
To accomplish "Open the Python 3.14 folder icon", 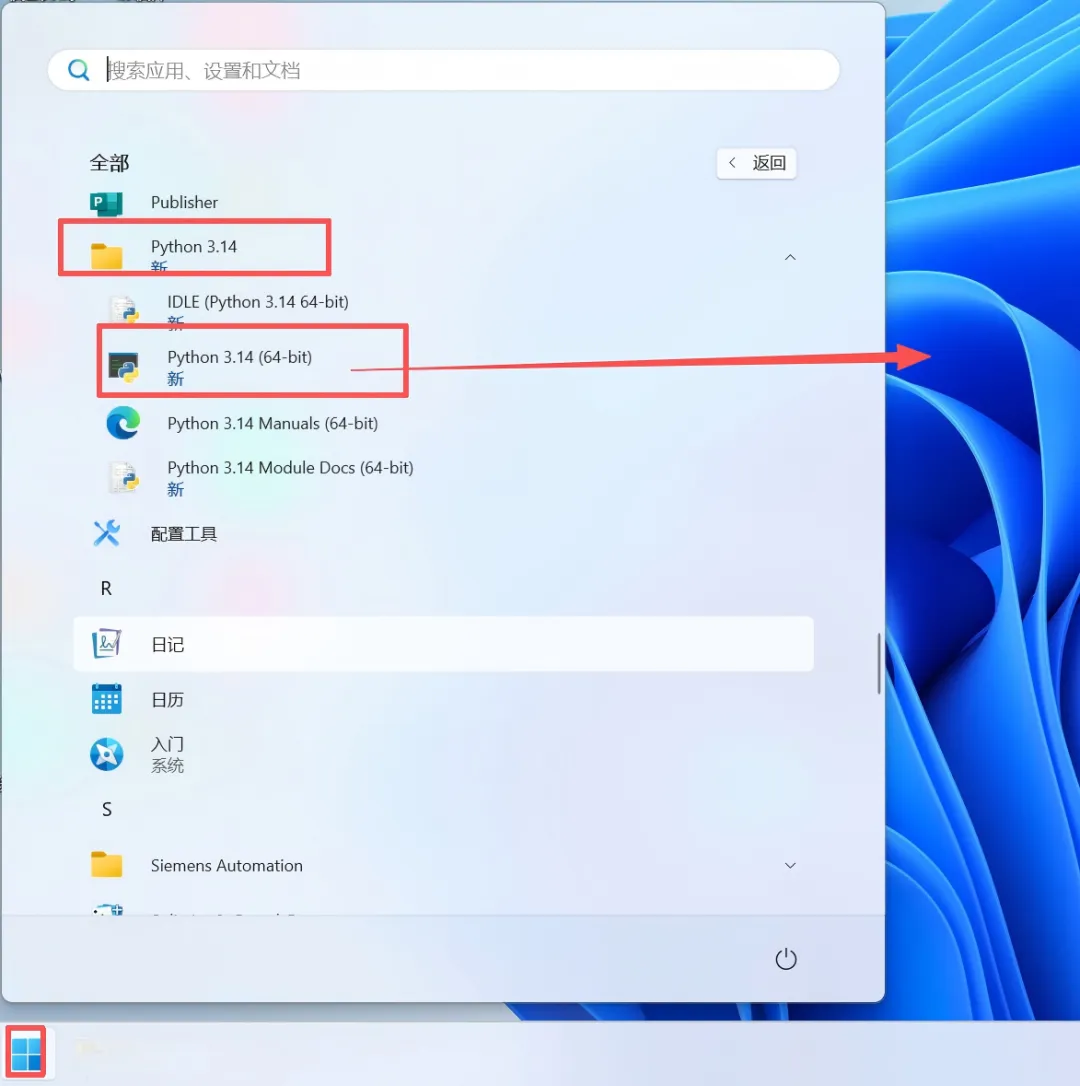I will point(106,256).
